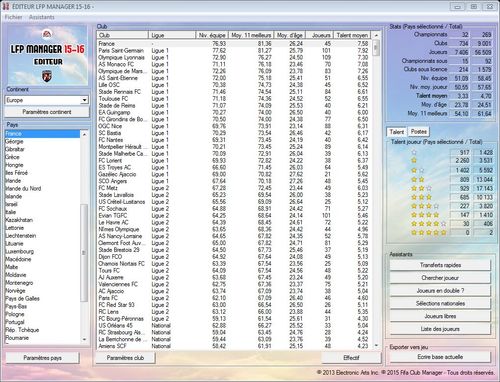This screenshot has width=500, height=382.
Task: Click the Liste des joueurs button
Action: [x=440, y=329]
